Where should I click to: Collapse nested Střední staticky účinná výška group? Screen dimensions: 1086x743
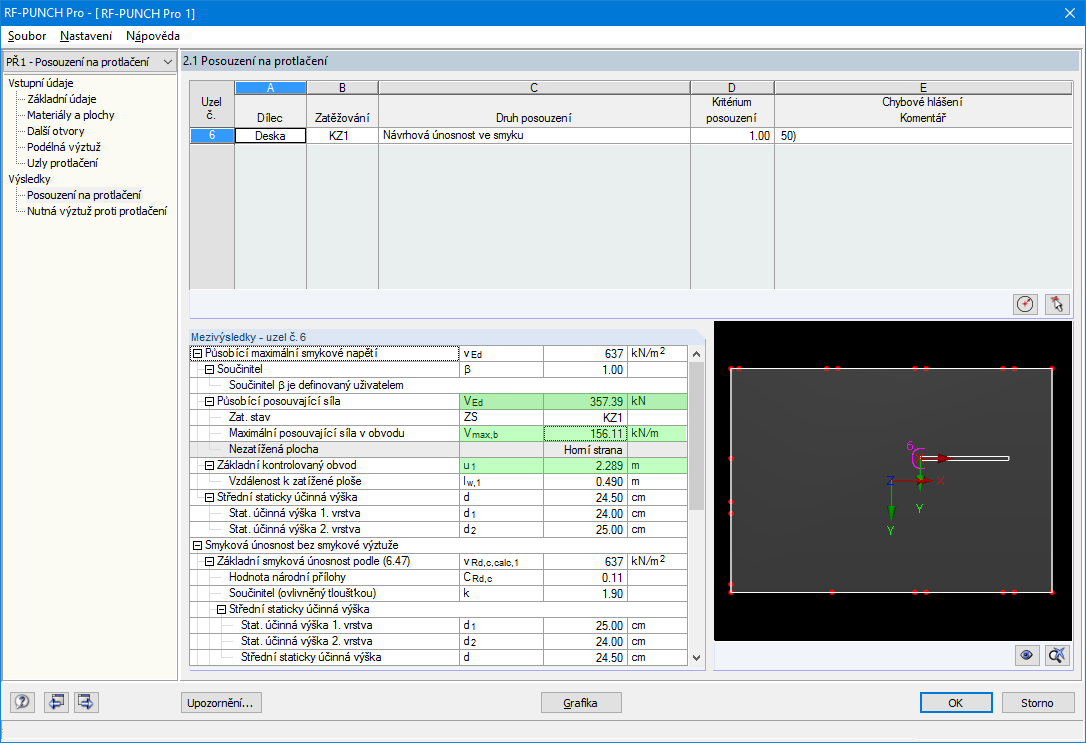coord(222,609)
